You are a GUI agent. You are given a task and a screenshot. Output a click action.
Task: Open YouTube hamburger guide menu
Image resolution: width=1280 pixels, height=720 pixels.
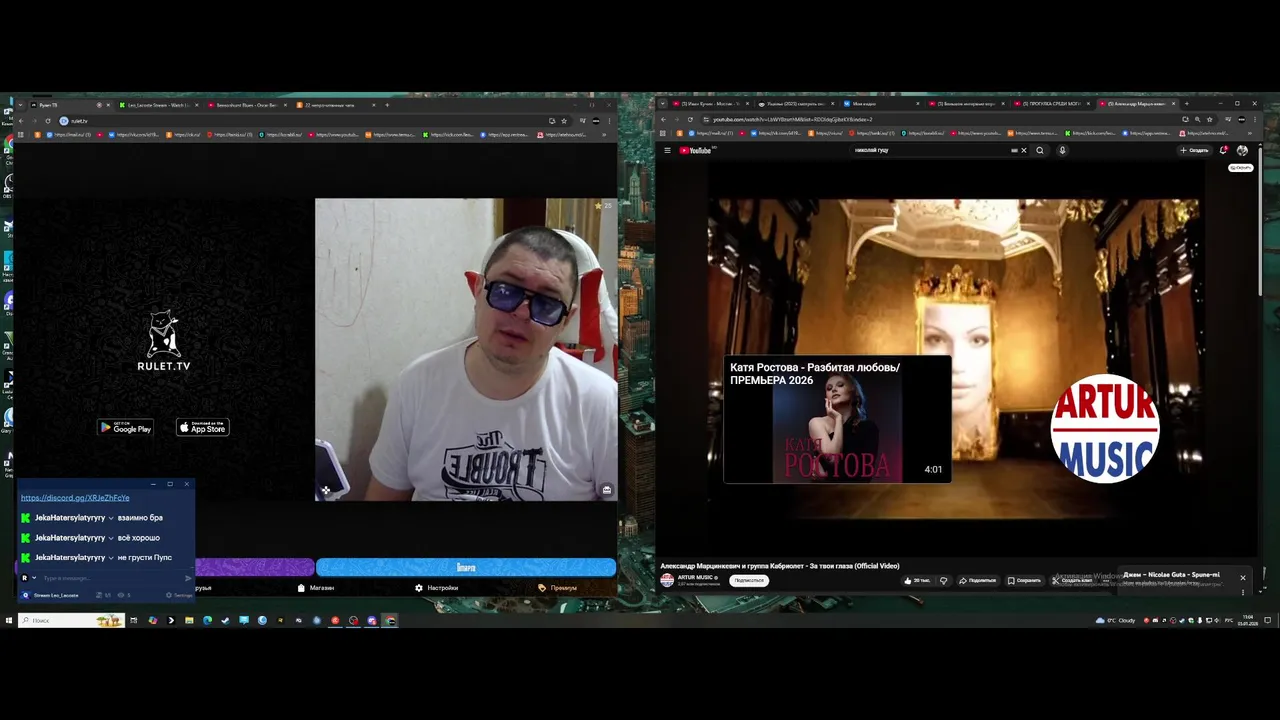pos(667,150)
